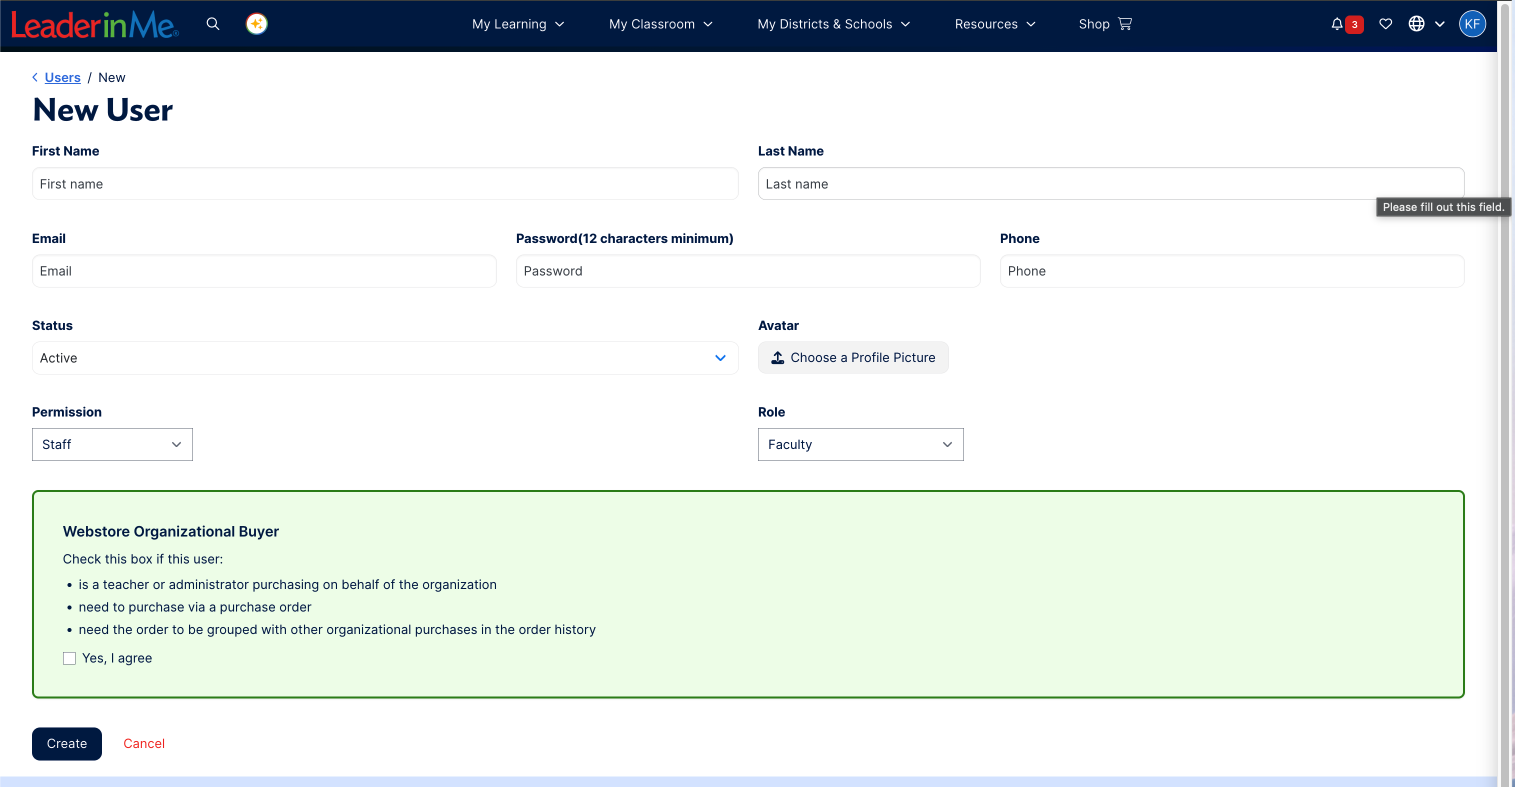Click the Shop cart icon

click(1125, 24)
